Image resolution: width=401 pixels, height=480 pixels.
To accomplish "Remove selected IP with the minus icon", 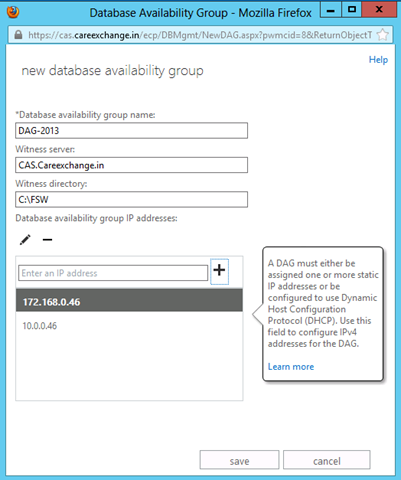I will (47, 240).
